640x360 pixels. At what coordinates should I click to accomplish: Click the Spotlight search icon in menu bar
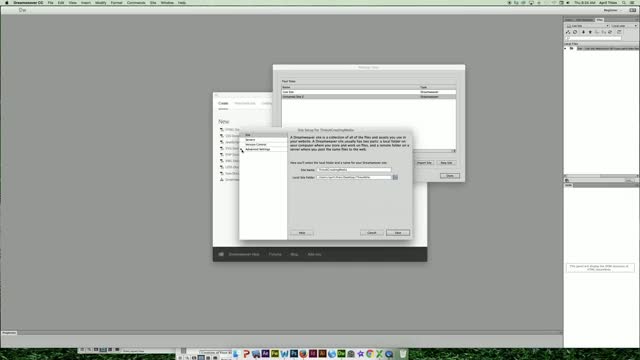point(624,2)
